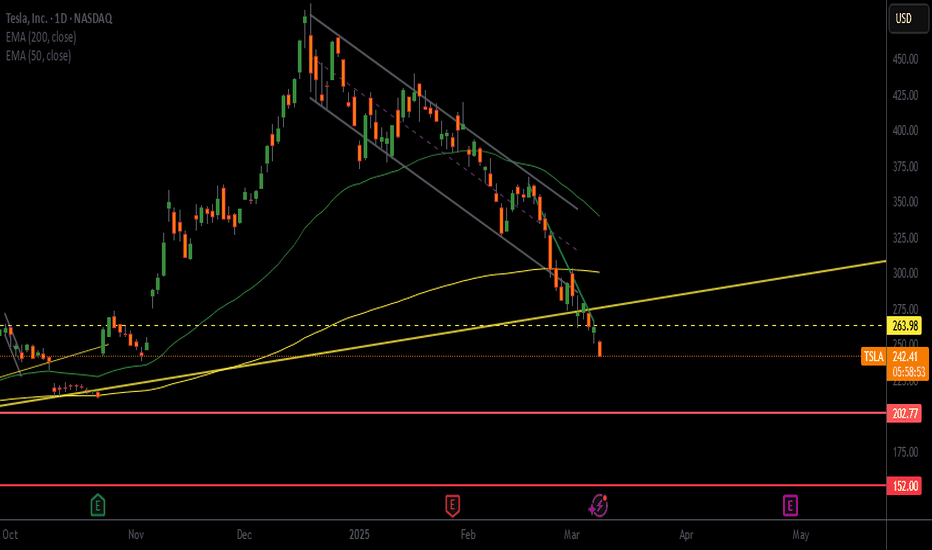Screen dimensions: 932x550
Task: Click the green earnings marker in October
Action: (98, 505)
